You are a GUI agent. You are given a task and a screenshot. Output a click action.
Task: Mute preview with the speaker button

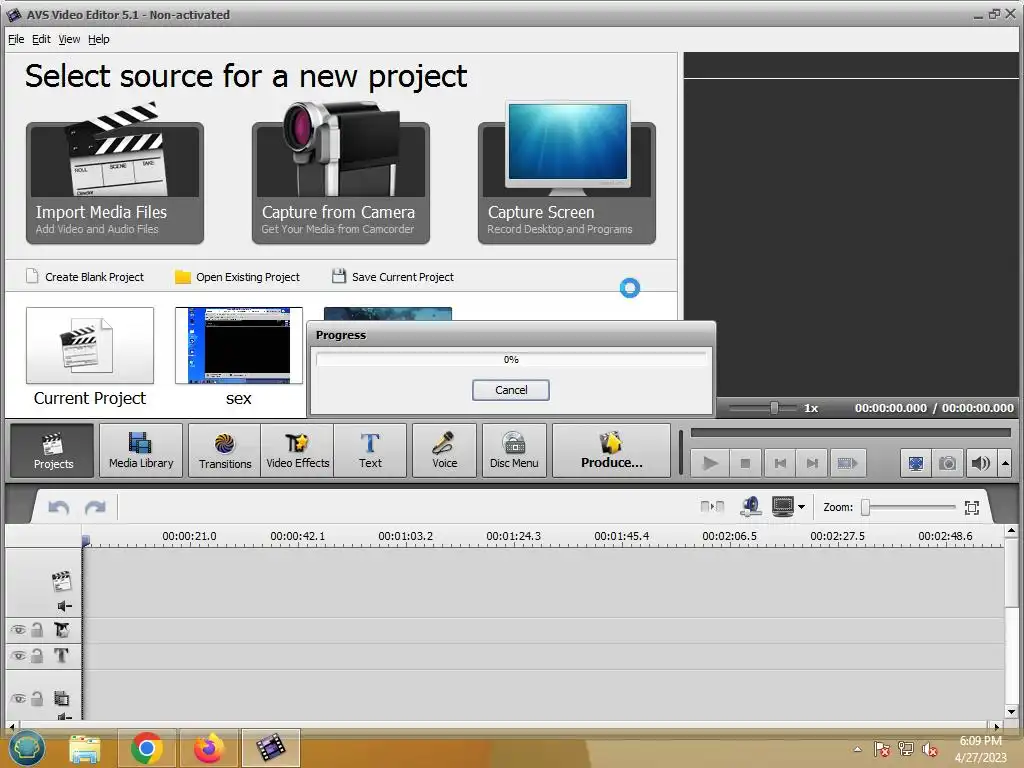tap(980, 464)
